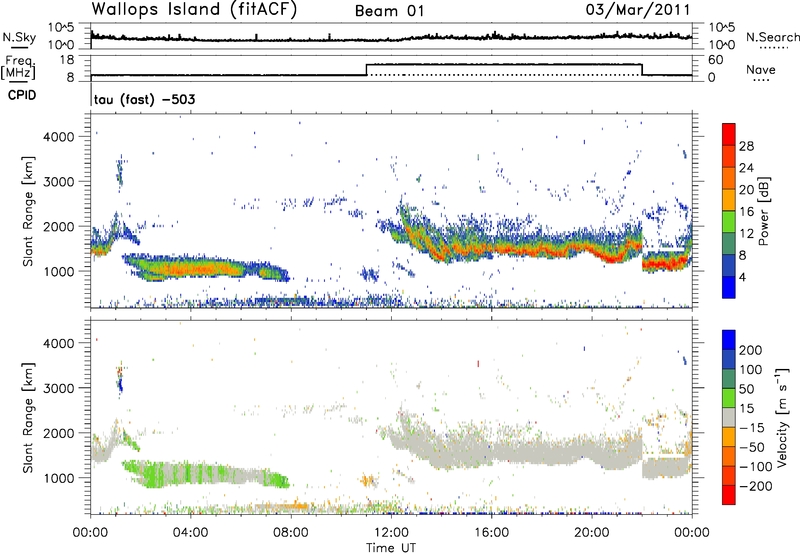The image size is (800, 554).
Task: Click the gray segment of Velocity colorbar
Action: point(729,417)
